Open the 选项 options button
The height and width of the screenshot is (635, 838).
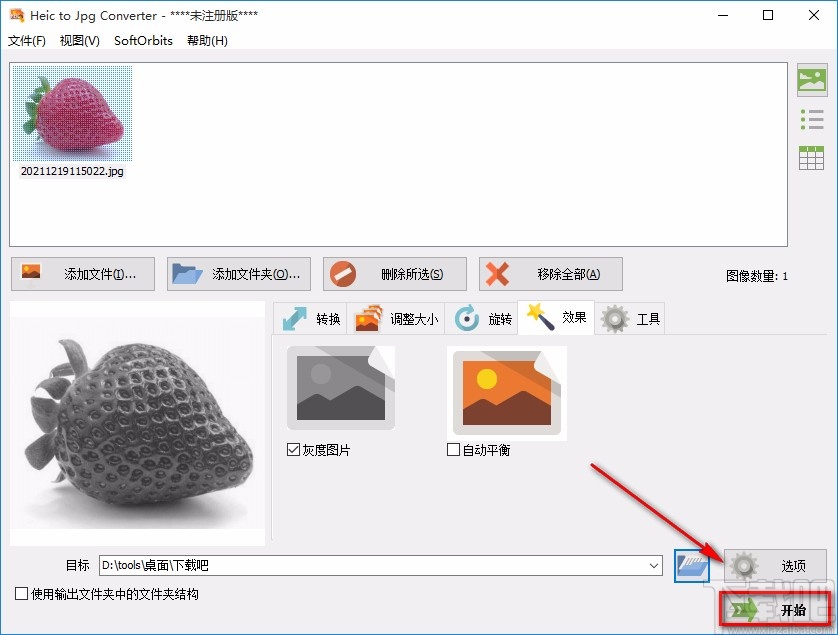(x=775, y=565)
